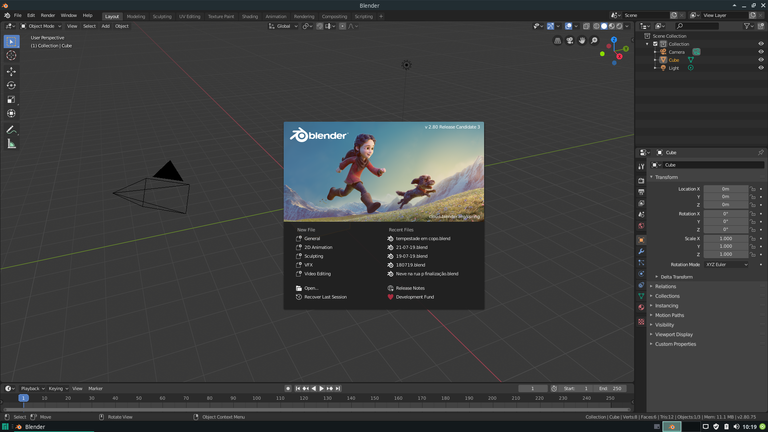Play animation in reverse

(314, 388)
